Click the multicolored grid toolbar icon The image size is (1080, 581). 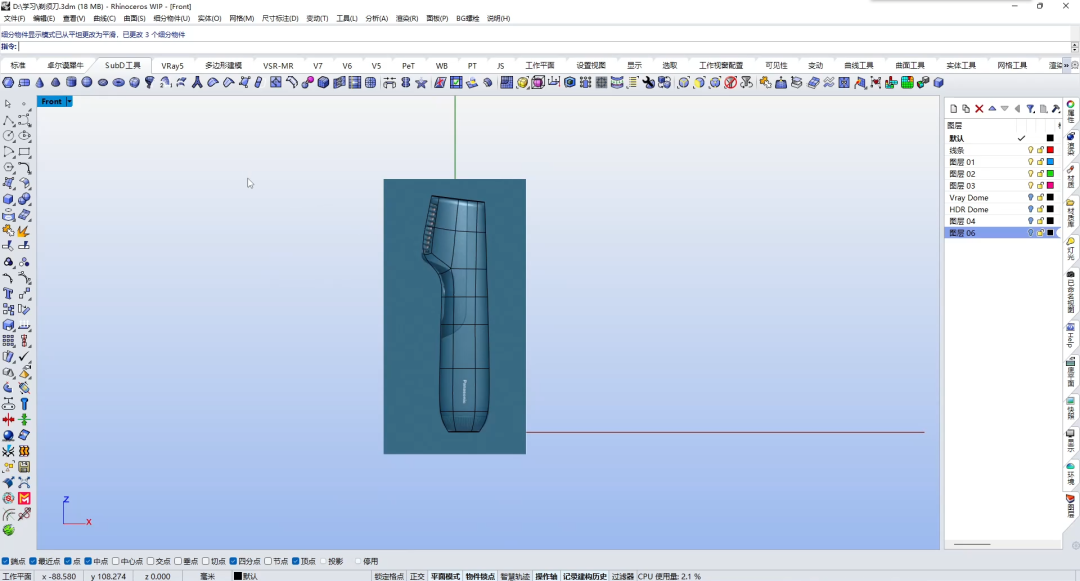point(907,83)
